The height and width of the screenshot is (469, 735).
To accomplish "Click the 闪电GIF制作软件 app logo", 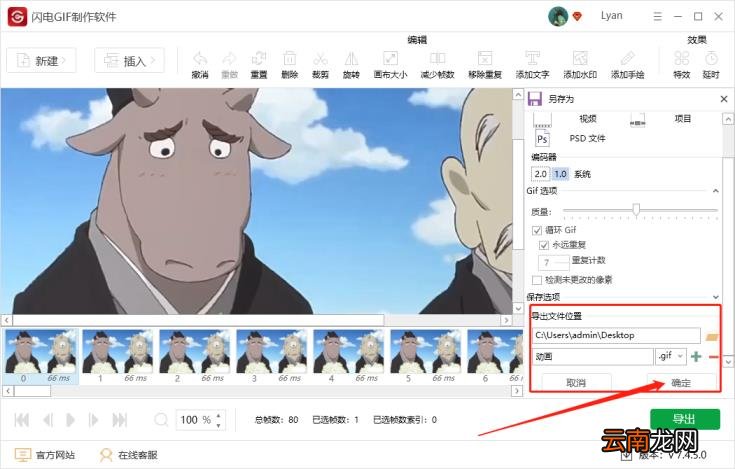I will click(17, 17).
